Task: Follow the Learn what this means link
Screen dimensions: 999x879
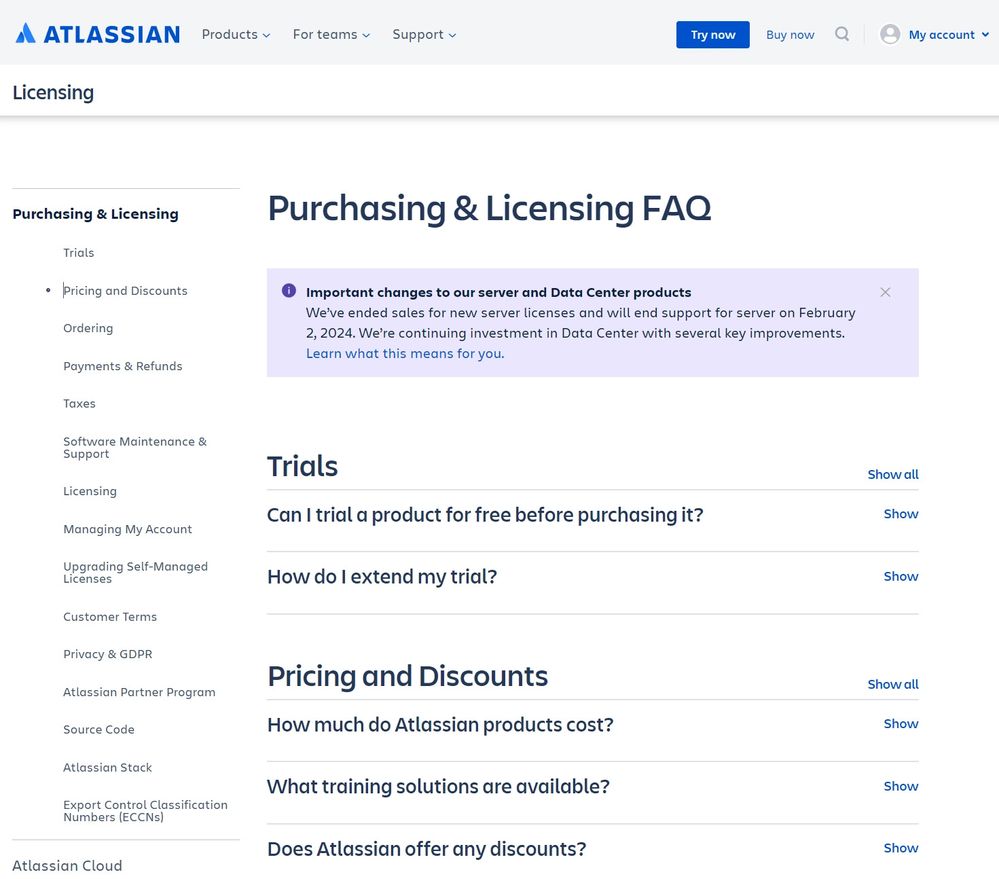Action: pyautogui.click(x=404, y=353)
